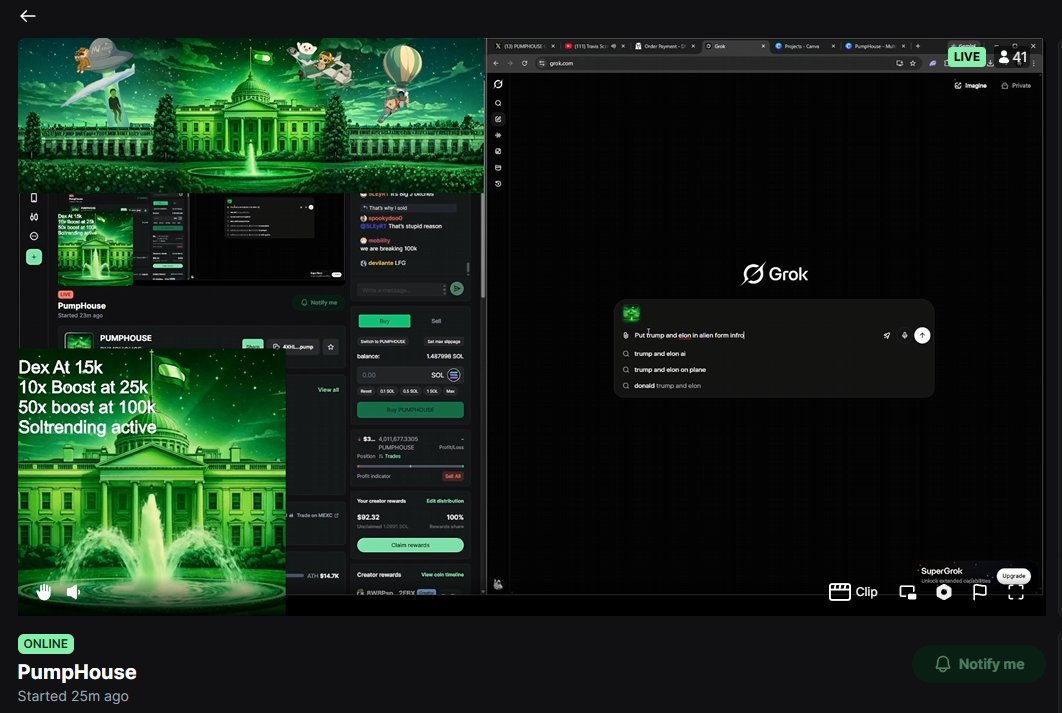This screenshot has height=713, width=1062.
Task: Copy the 4XHL...pump contract address
Action: (293, 347)
